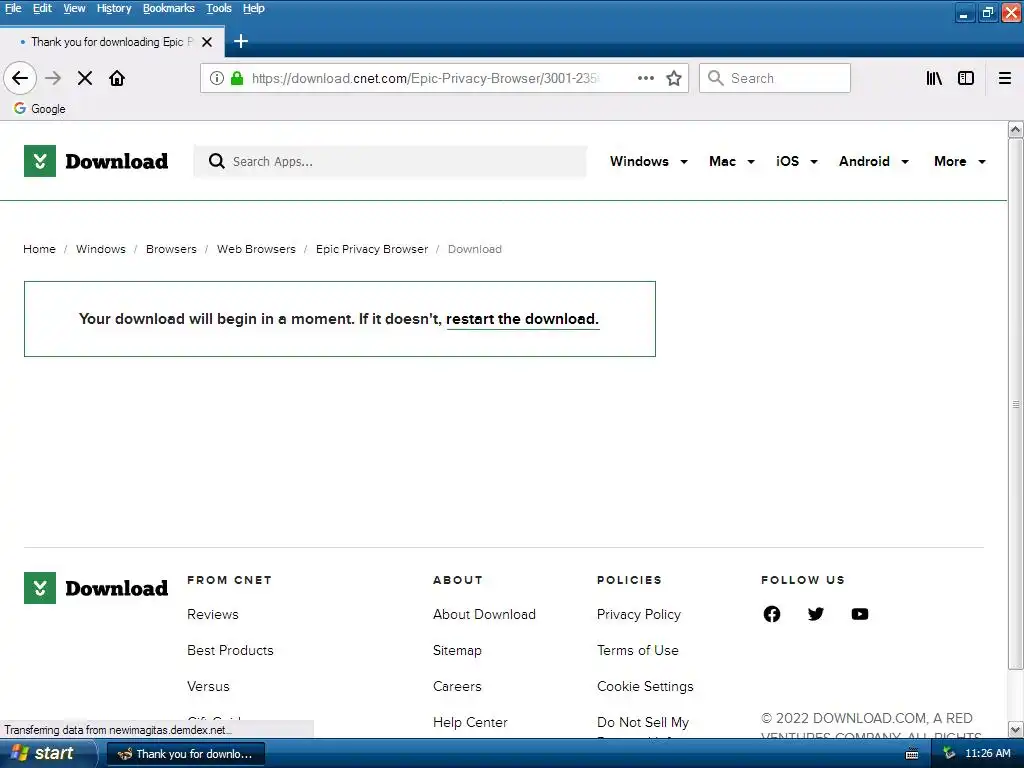Open Privacy Policy footer link
This screenshot has width=1024, height=768.
[639, 614]
